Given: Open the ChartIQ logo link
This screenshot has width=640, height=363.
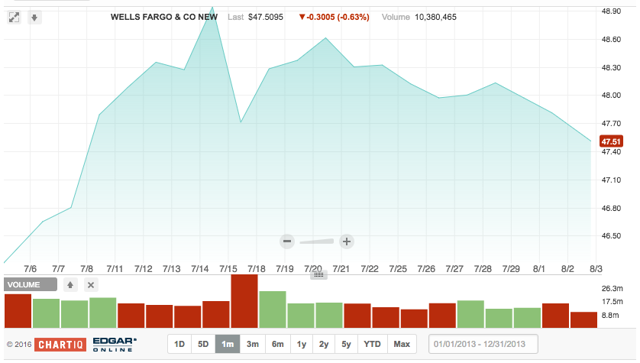Looking at the screenshot, I should 60,345.
